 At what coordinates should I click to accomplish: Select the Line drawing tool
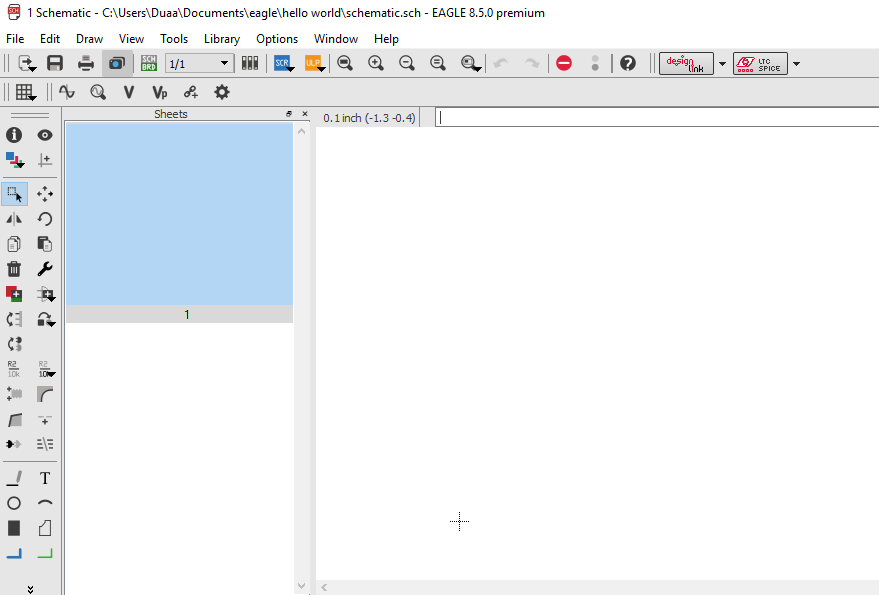coord(14,478)
